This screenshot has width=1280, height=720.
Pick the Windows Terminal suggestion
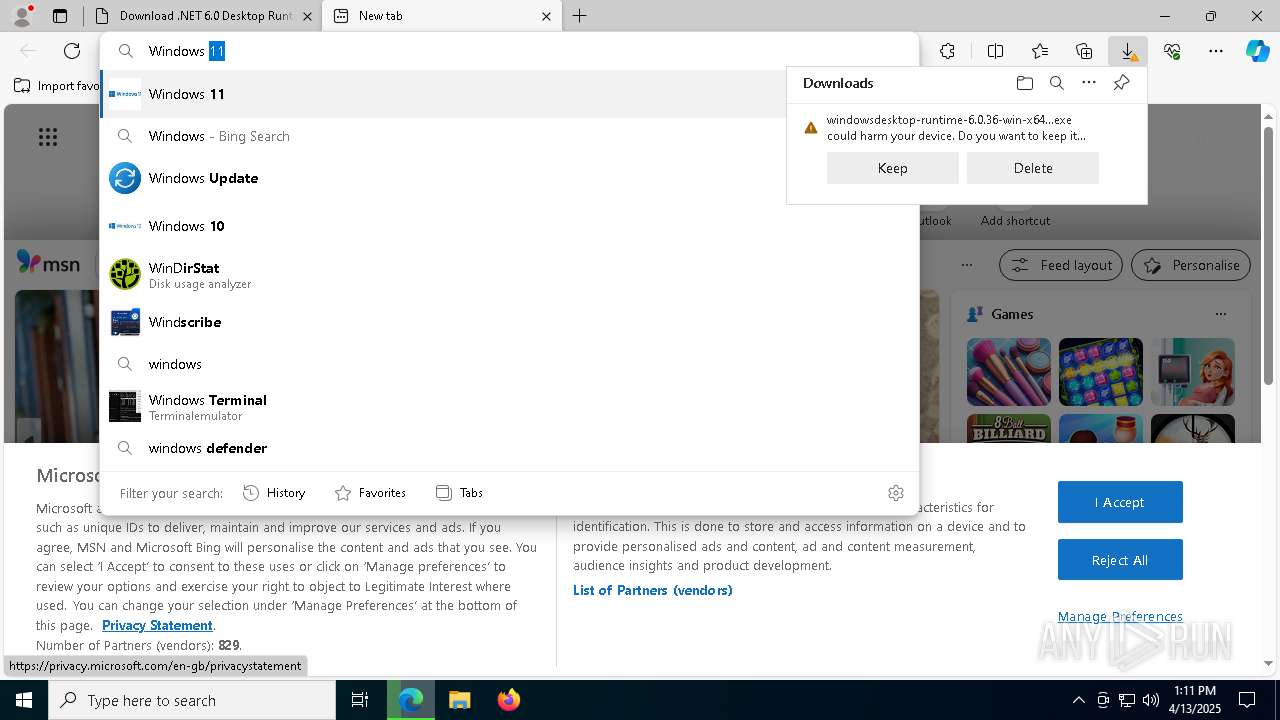(509, 406)
